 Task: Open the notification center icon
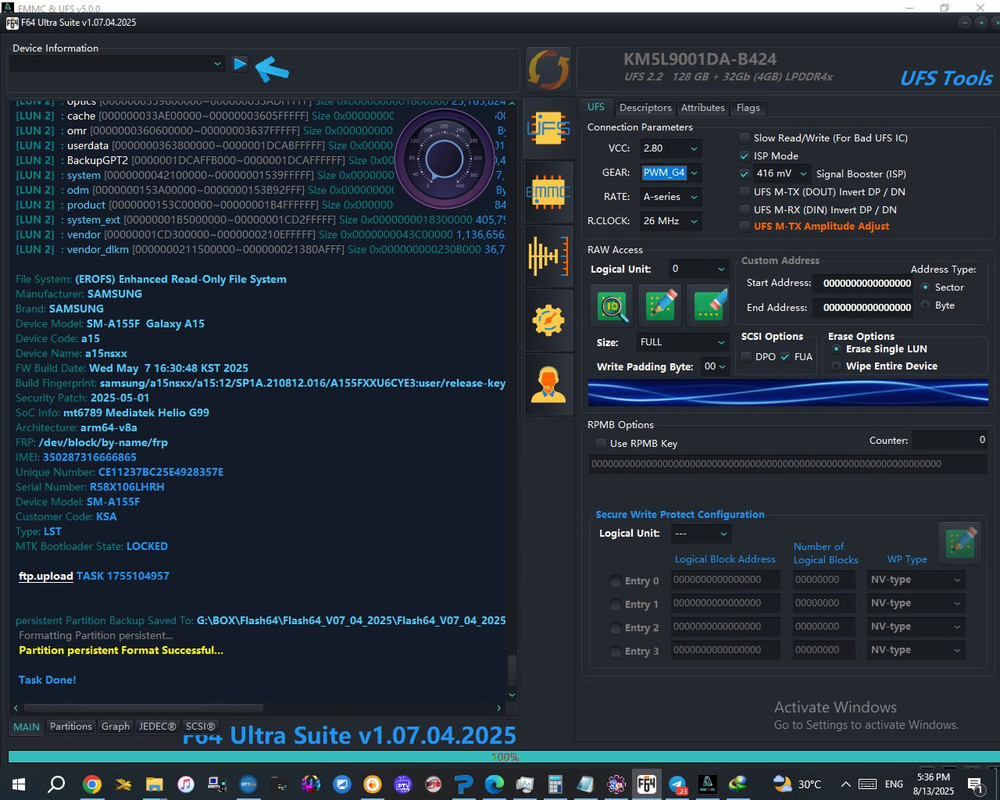pos(974,784)
